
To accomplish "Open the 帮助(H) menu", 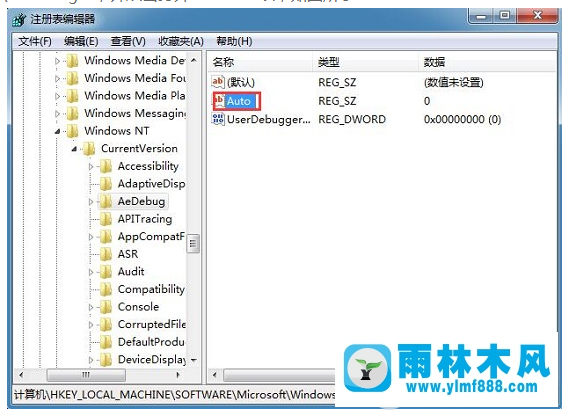I will tap(234, 41).
